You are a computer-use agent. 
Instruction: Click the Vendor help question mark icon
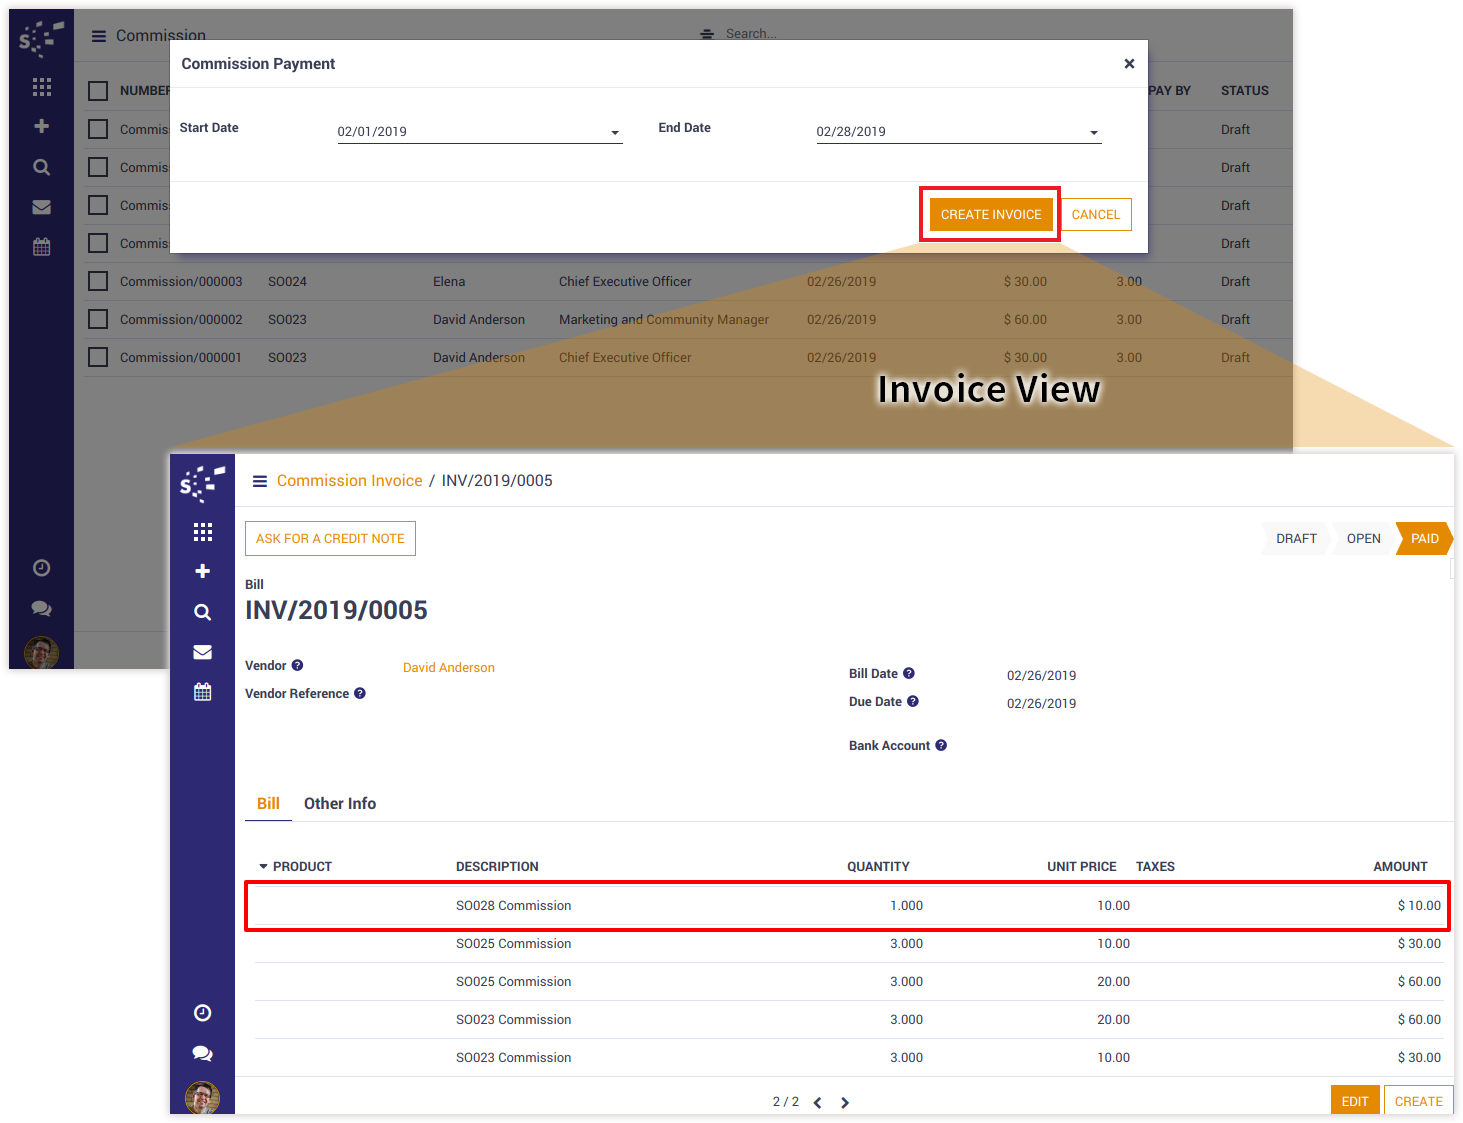point(297,666)
